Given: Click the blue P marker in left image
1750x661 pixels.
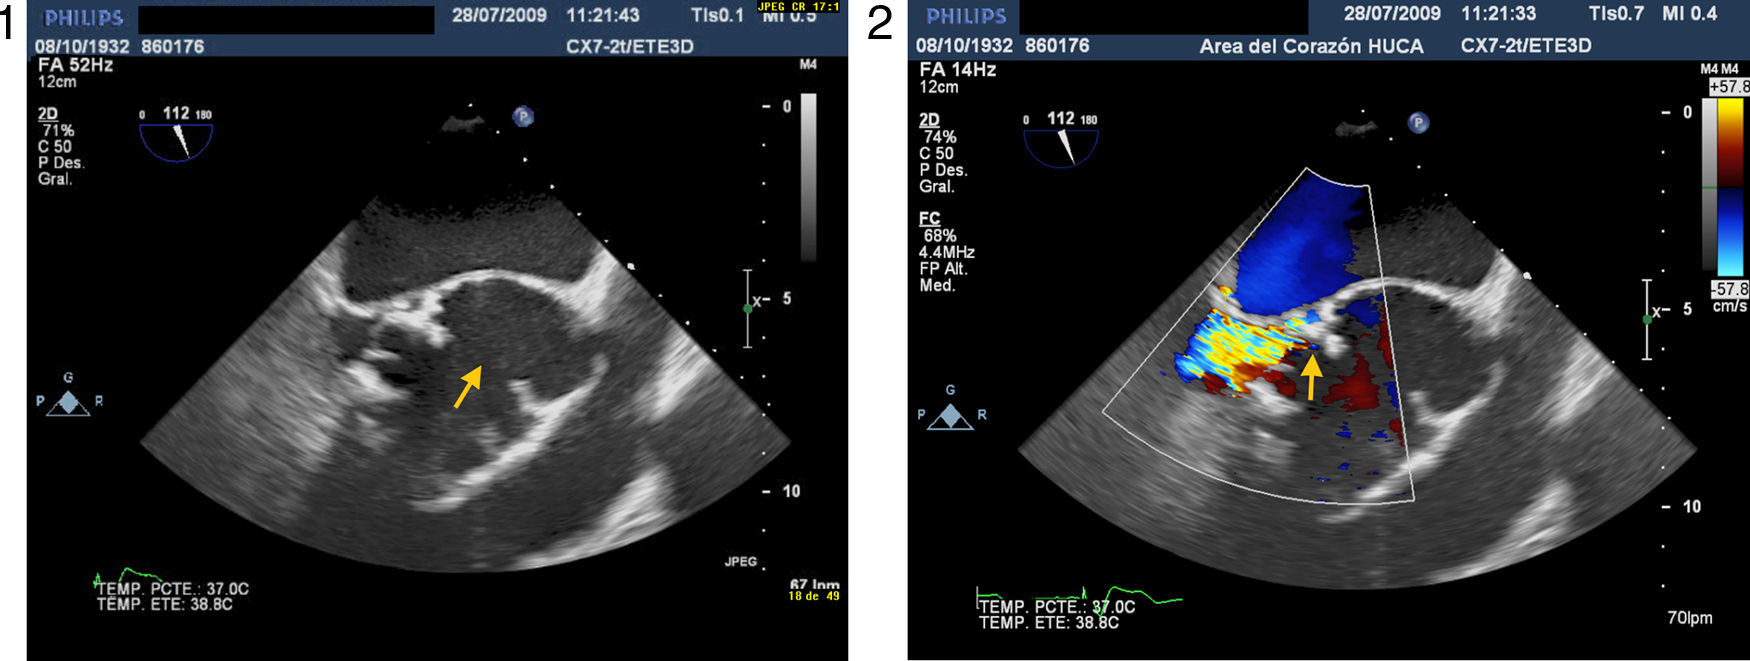Looking at the screenshot, I should [x=522, y=117].
